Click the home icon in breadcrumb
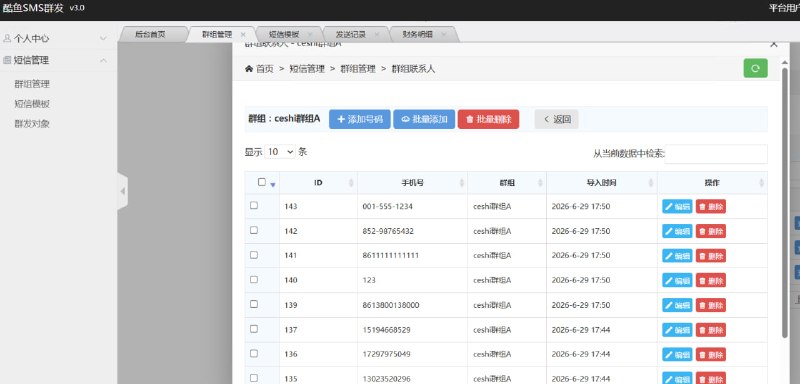Screen dimensions: 800x384 point(249,69)
